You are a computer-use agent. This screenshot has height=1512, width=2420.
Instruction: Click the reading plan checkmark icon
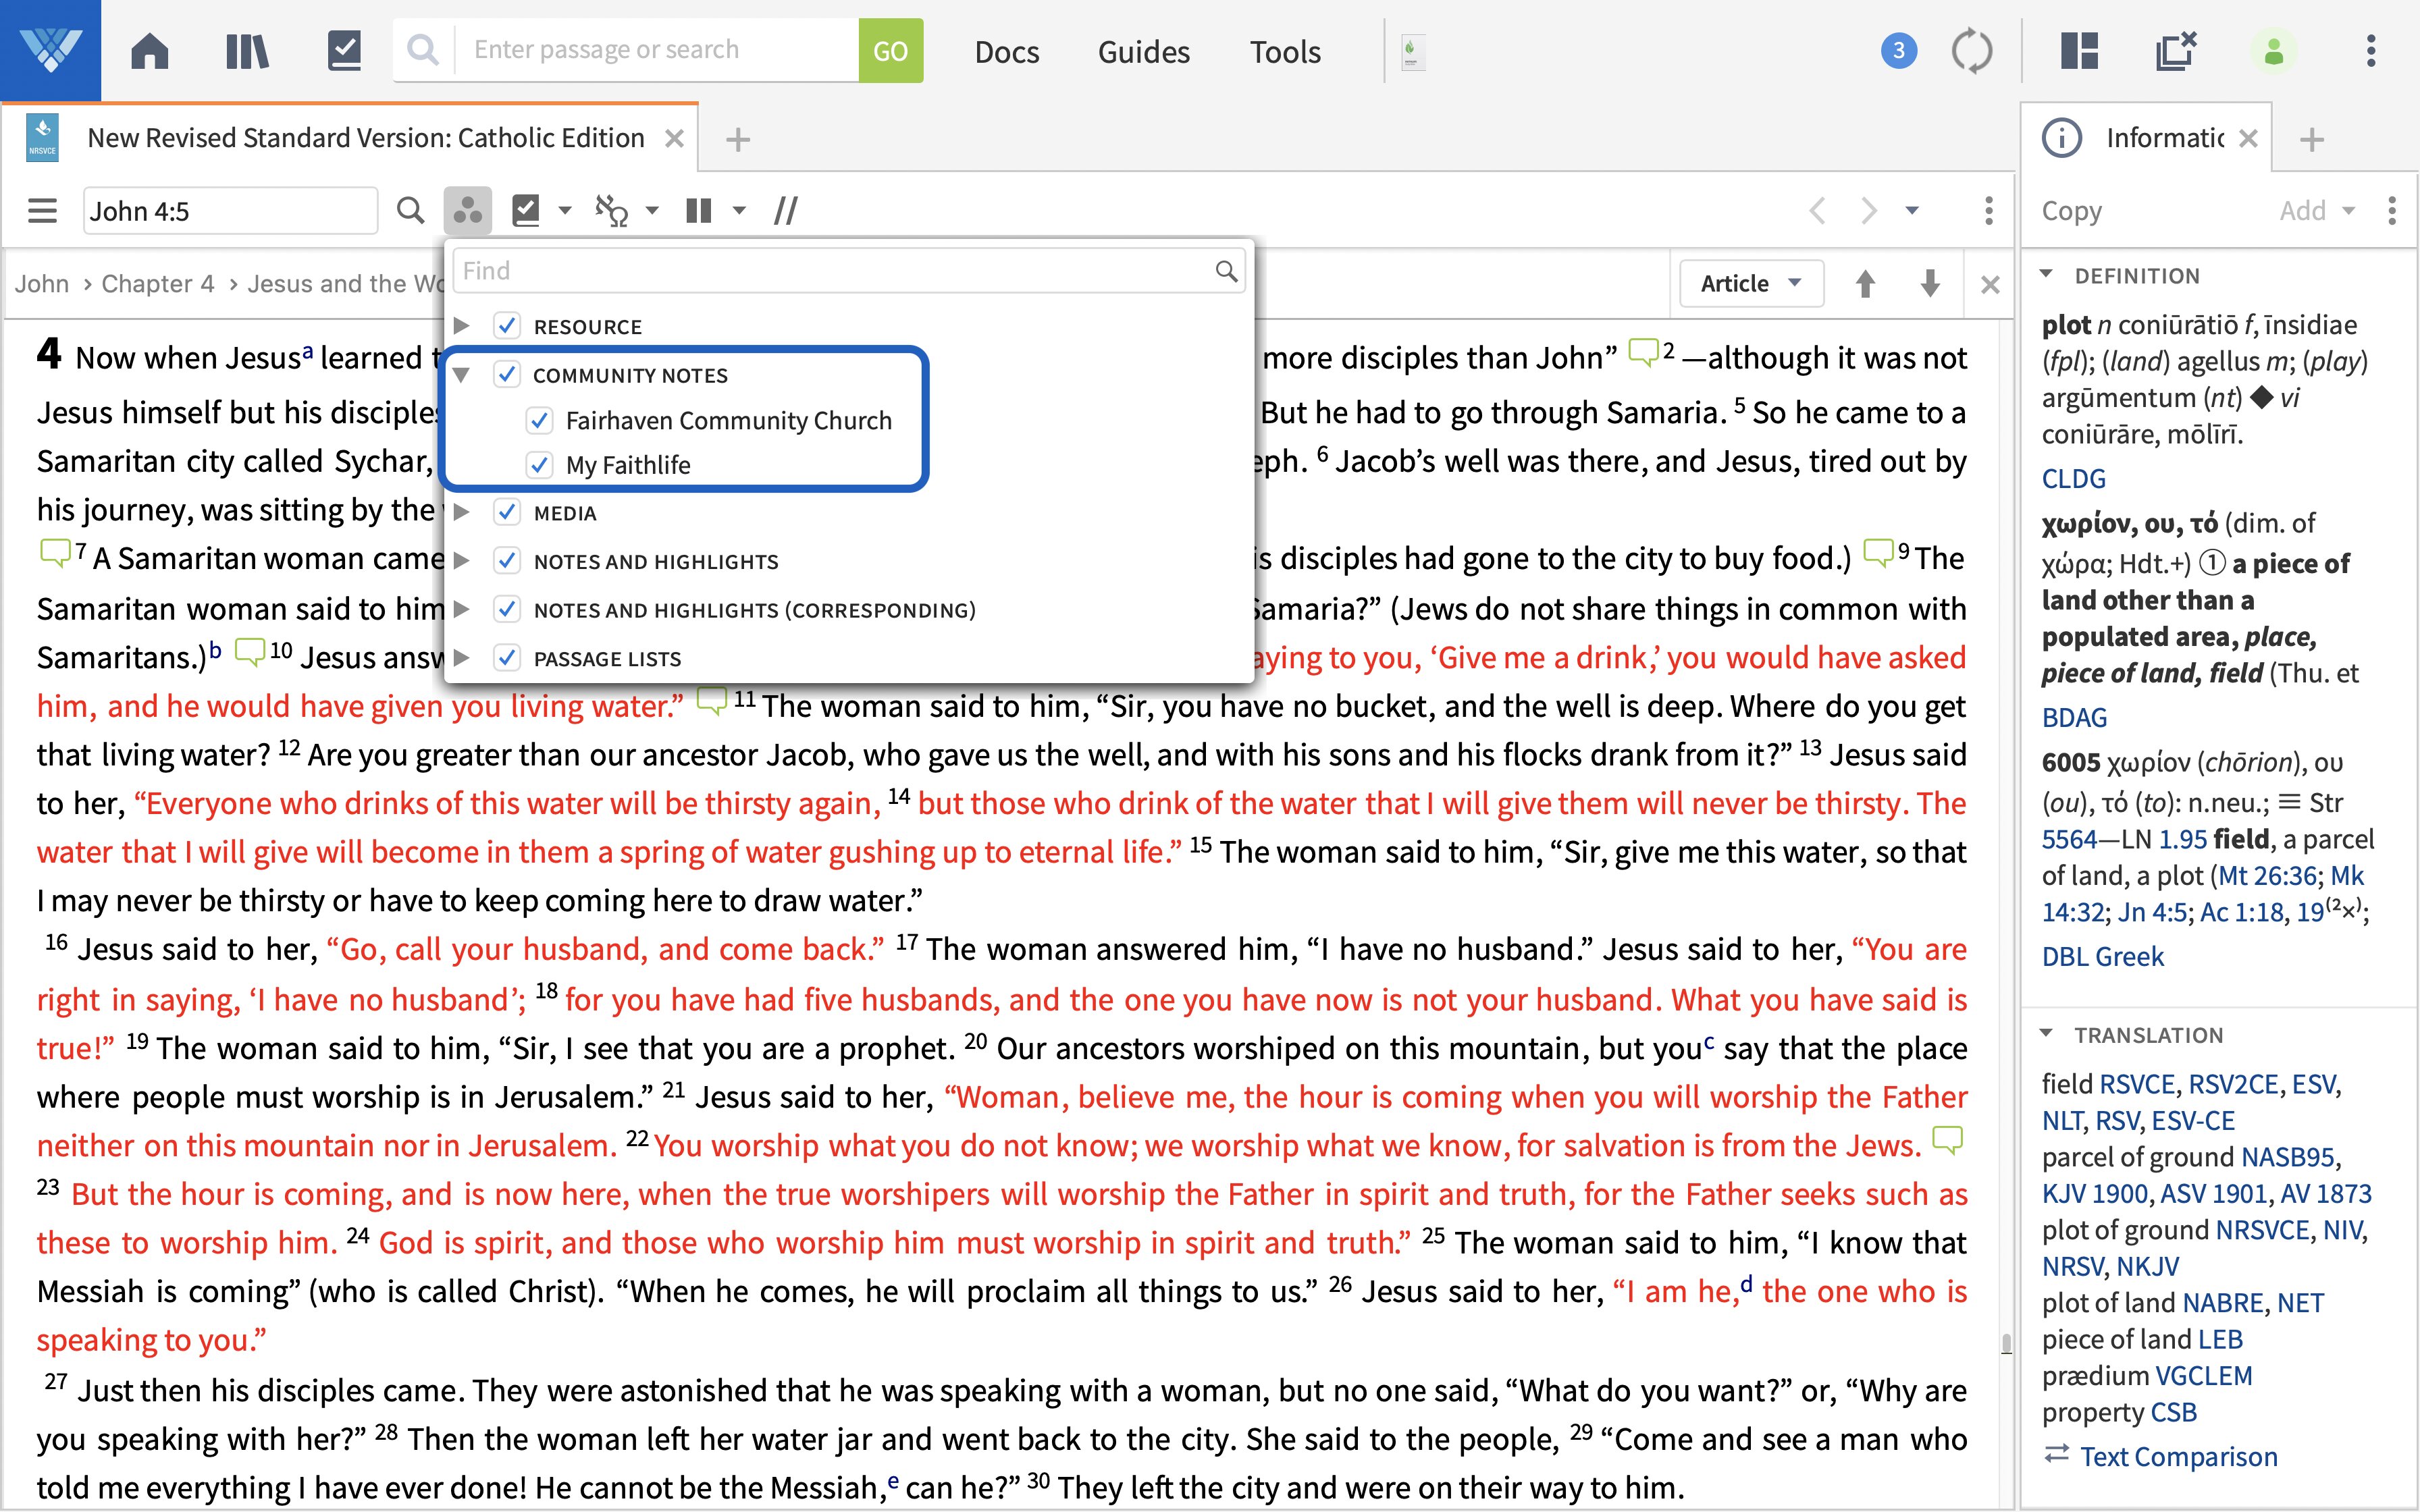pyautogui.click(x=526, y=211)
